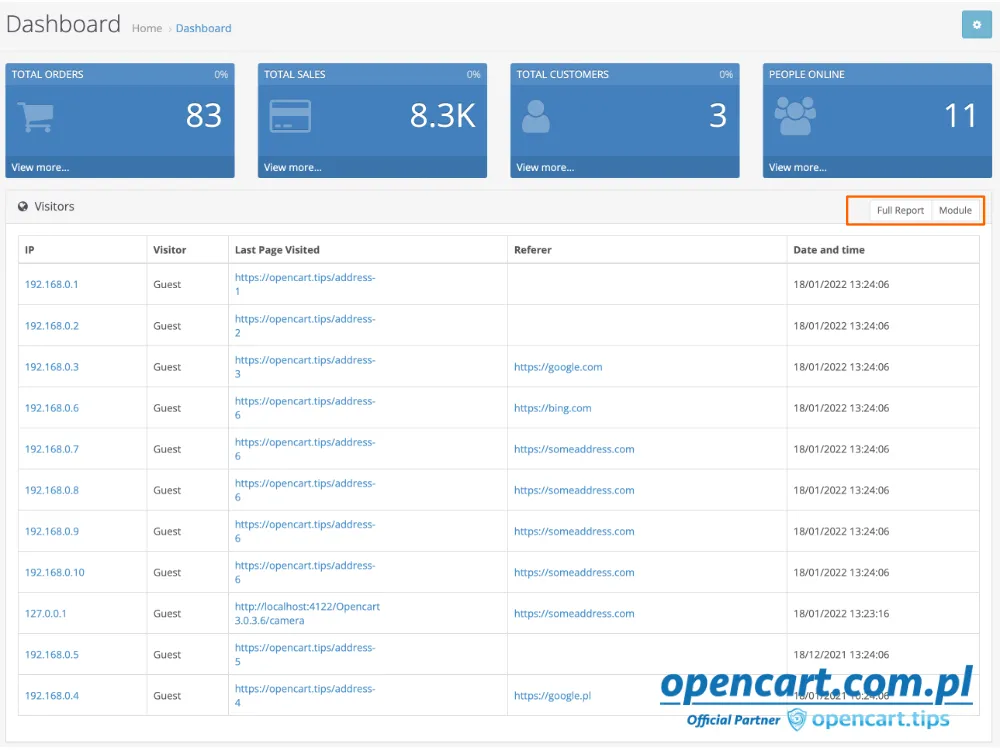
Task: Open View more under Total Orders
Action: pyautogui.click(x=40, y=167)
